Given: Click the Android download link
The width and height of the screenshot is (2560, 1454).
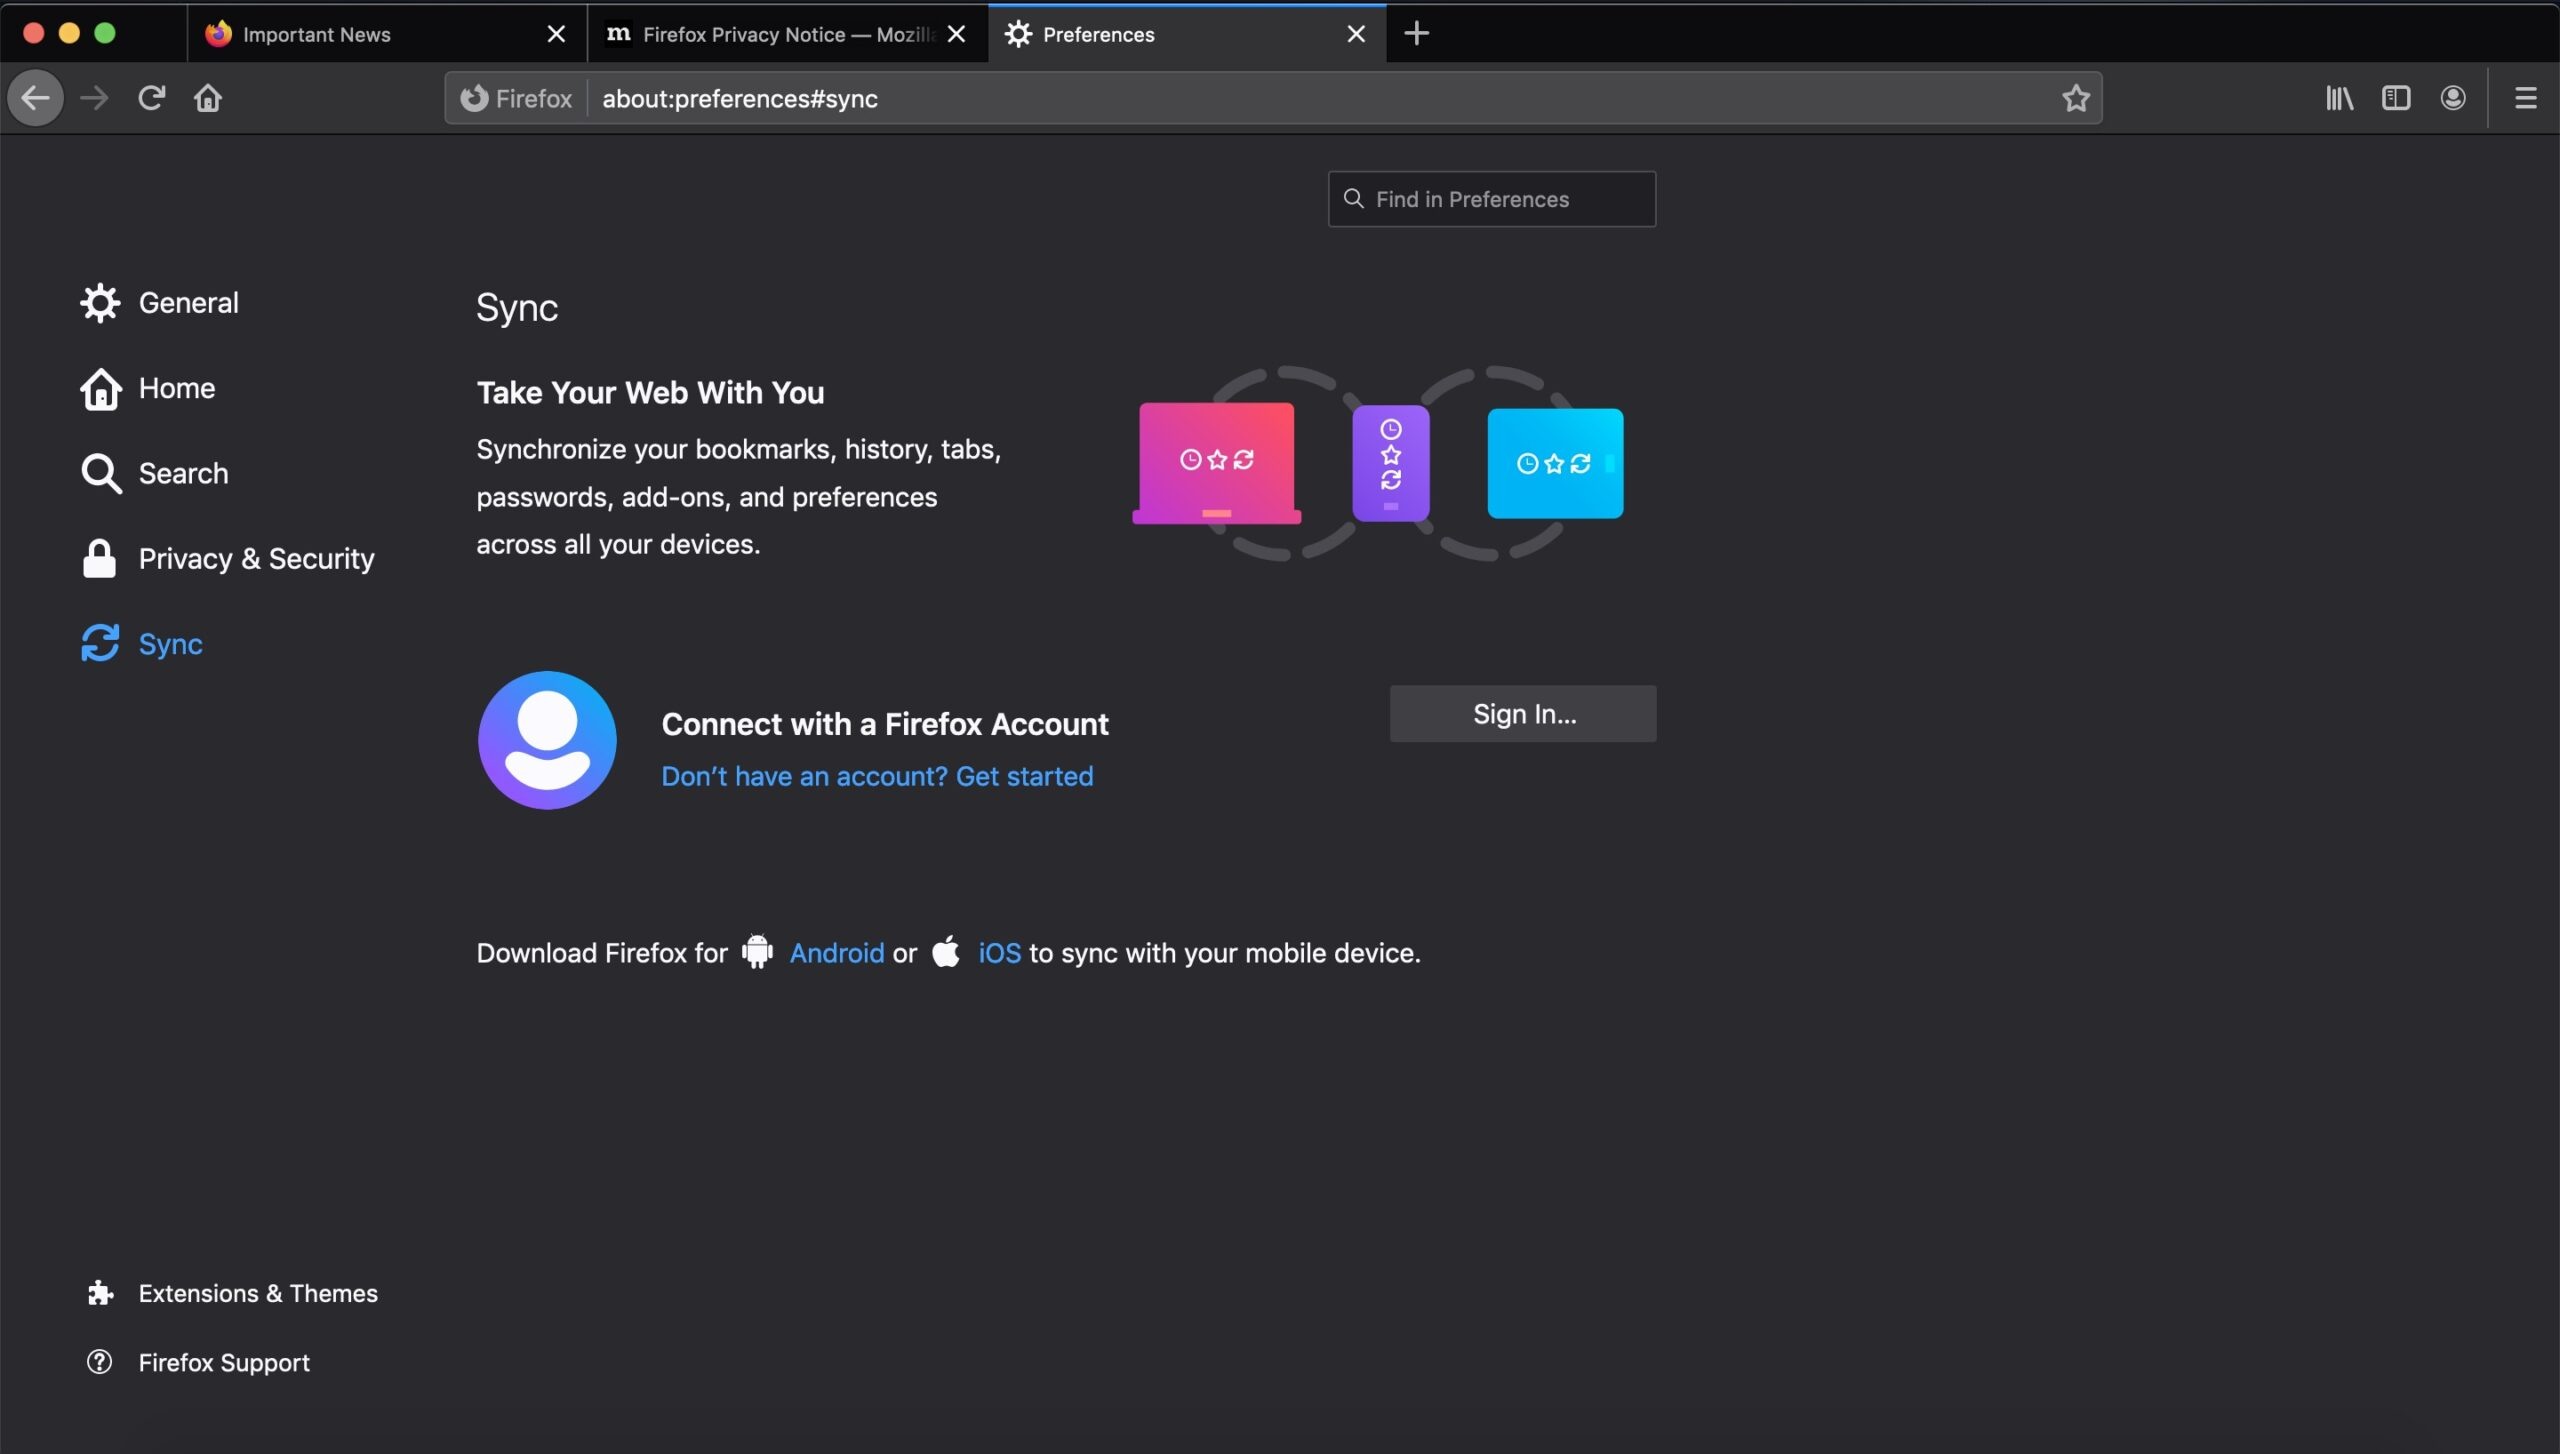Looking at the screenshot, I should click(835, 953).
